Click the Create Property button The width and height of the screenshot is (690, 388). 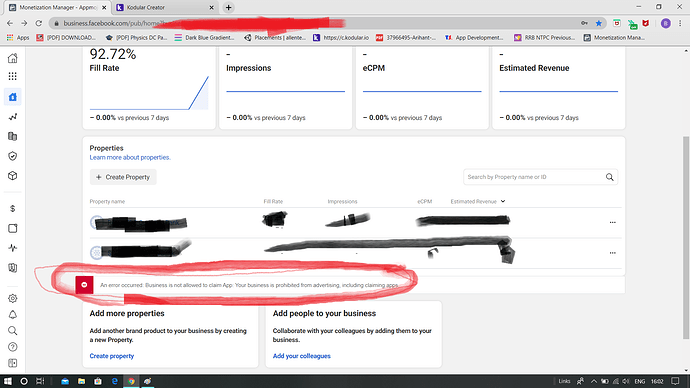123,177
